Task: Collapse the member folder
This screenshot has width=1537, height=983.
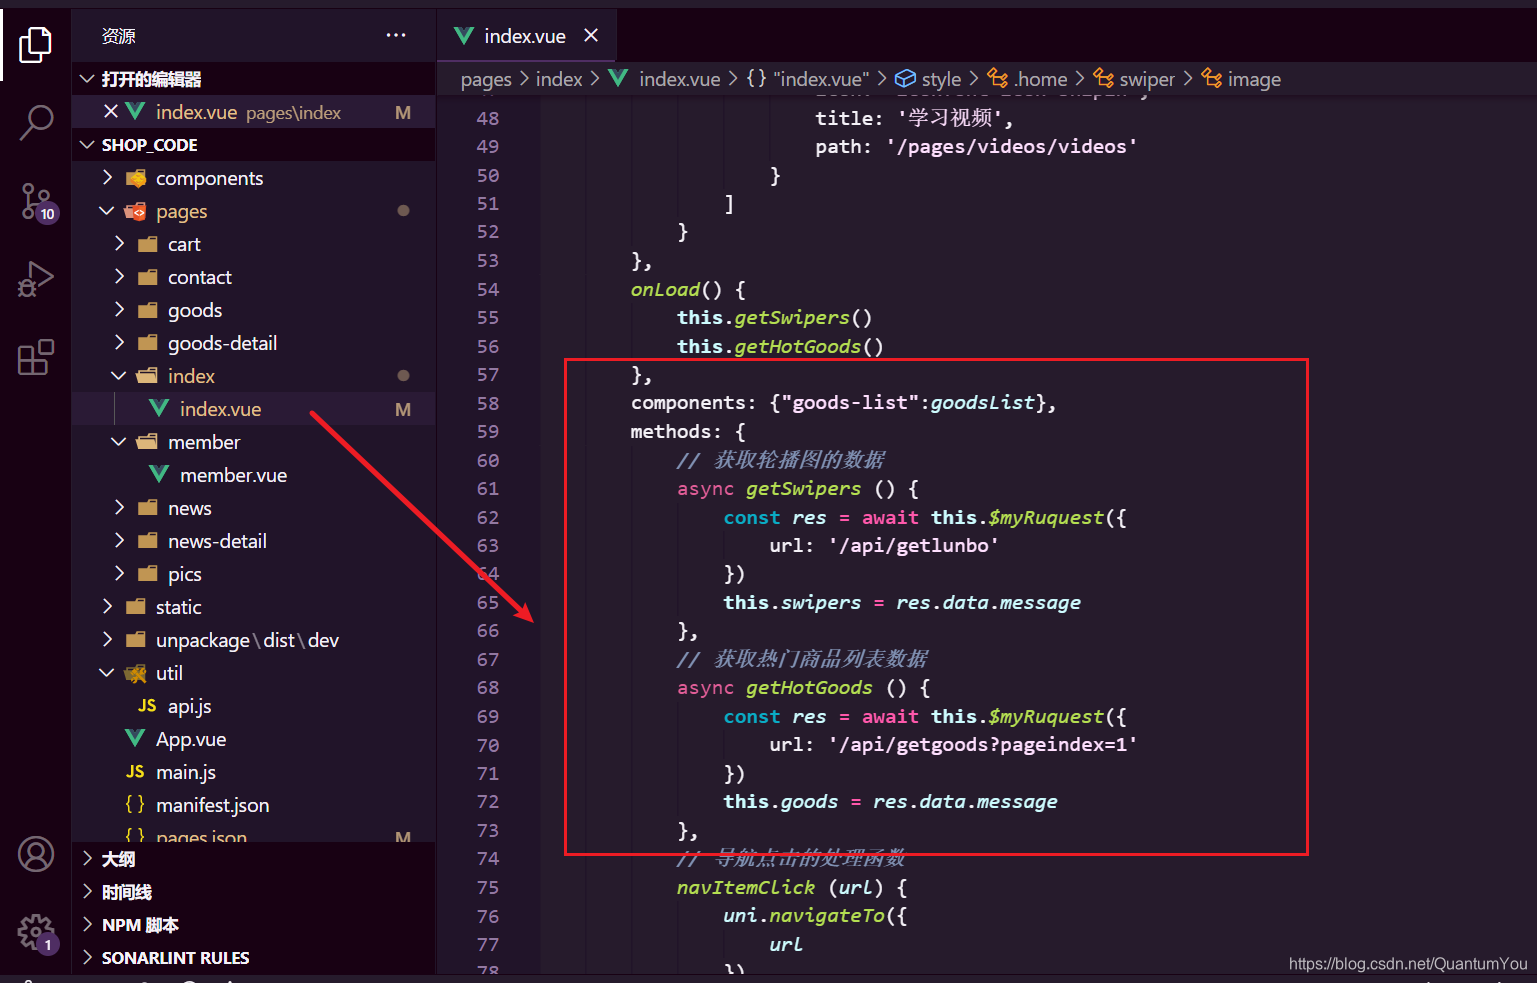Action: pos(254,442)
